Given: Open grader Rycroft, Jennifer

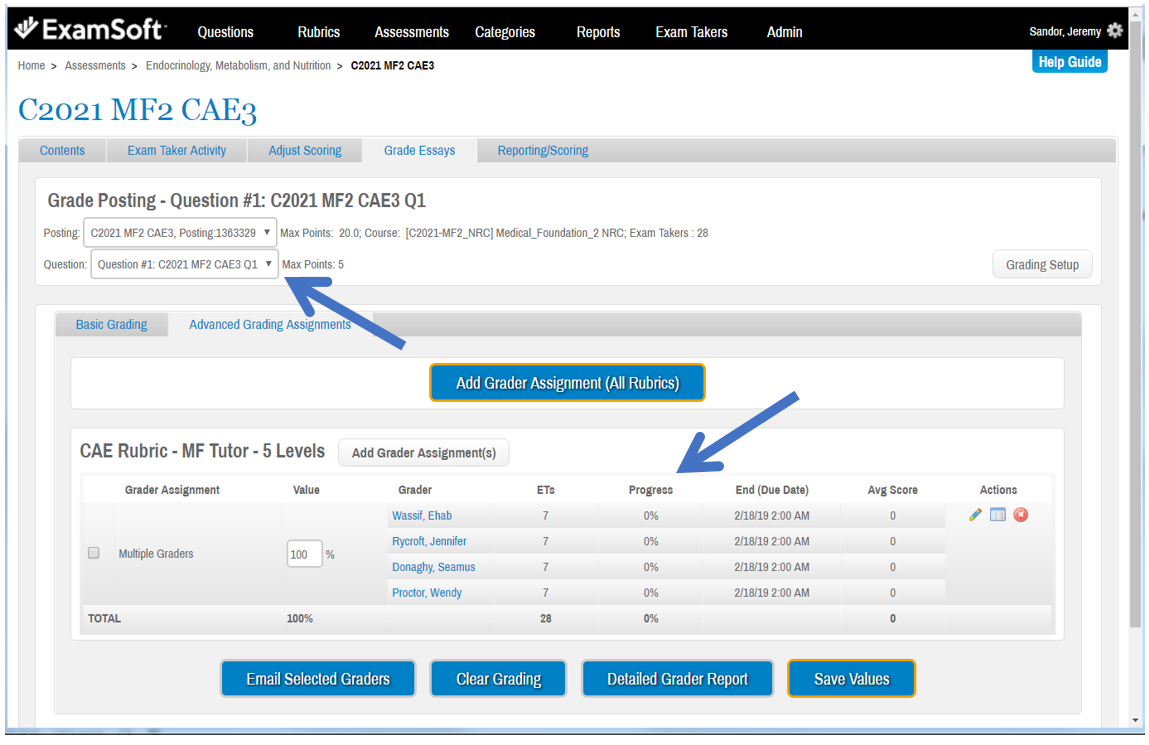Looking at the screenshot, I should coord(429,541).
